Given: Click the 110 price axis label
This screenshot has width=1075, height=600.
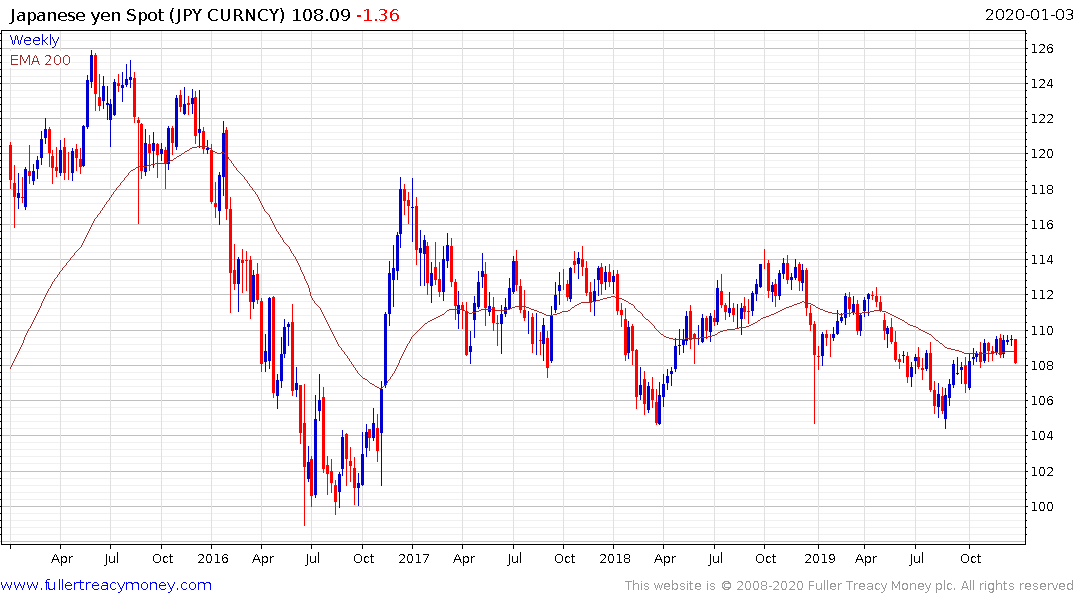Looking at the screenshot, I should (x=1042, y=331).
